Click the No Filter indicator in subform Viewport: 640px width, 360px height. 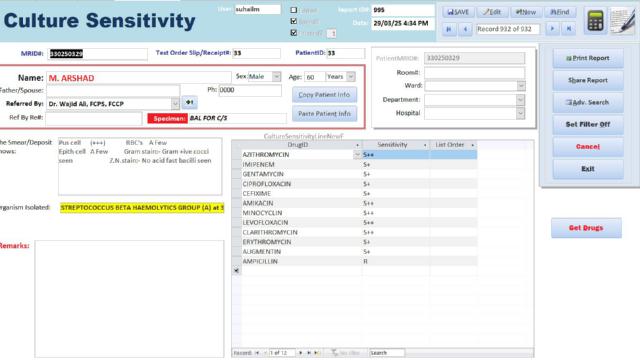pyautogui.click(x=345, y=353)
